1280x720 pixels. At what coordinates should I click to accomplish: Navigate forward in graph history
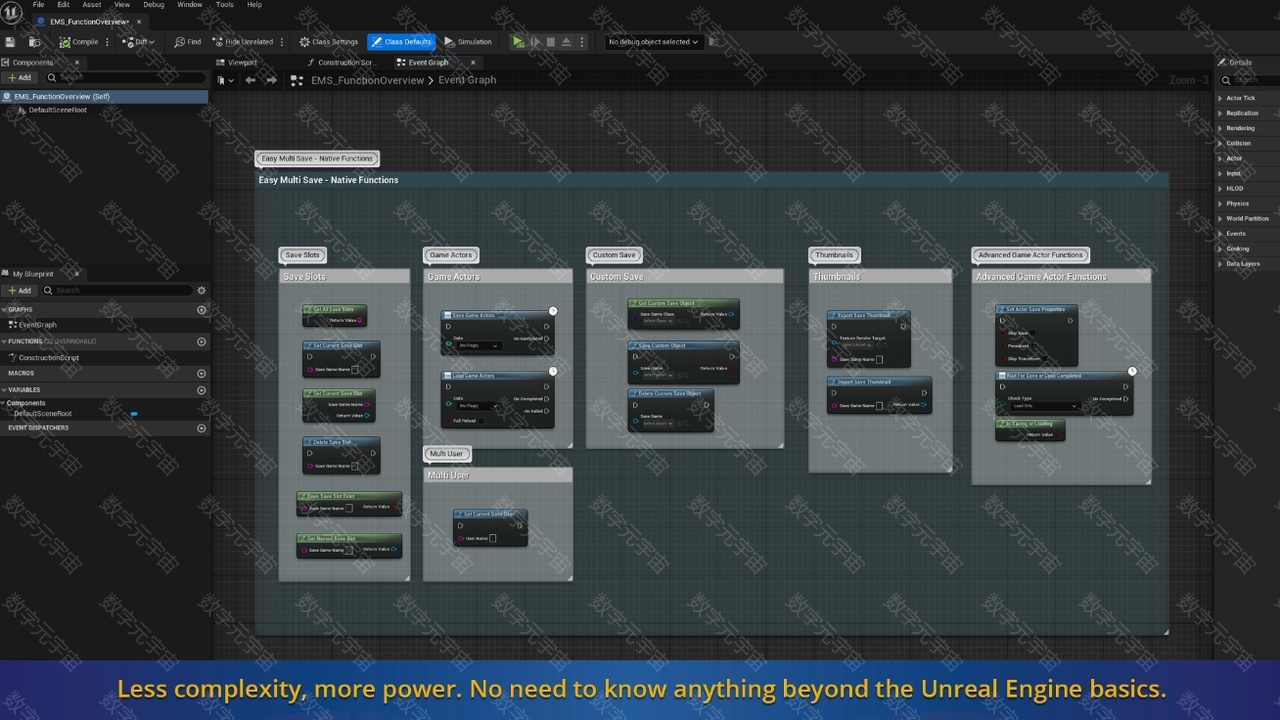(x=271, y=80)
